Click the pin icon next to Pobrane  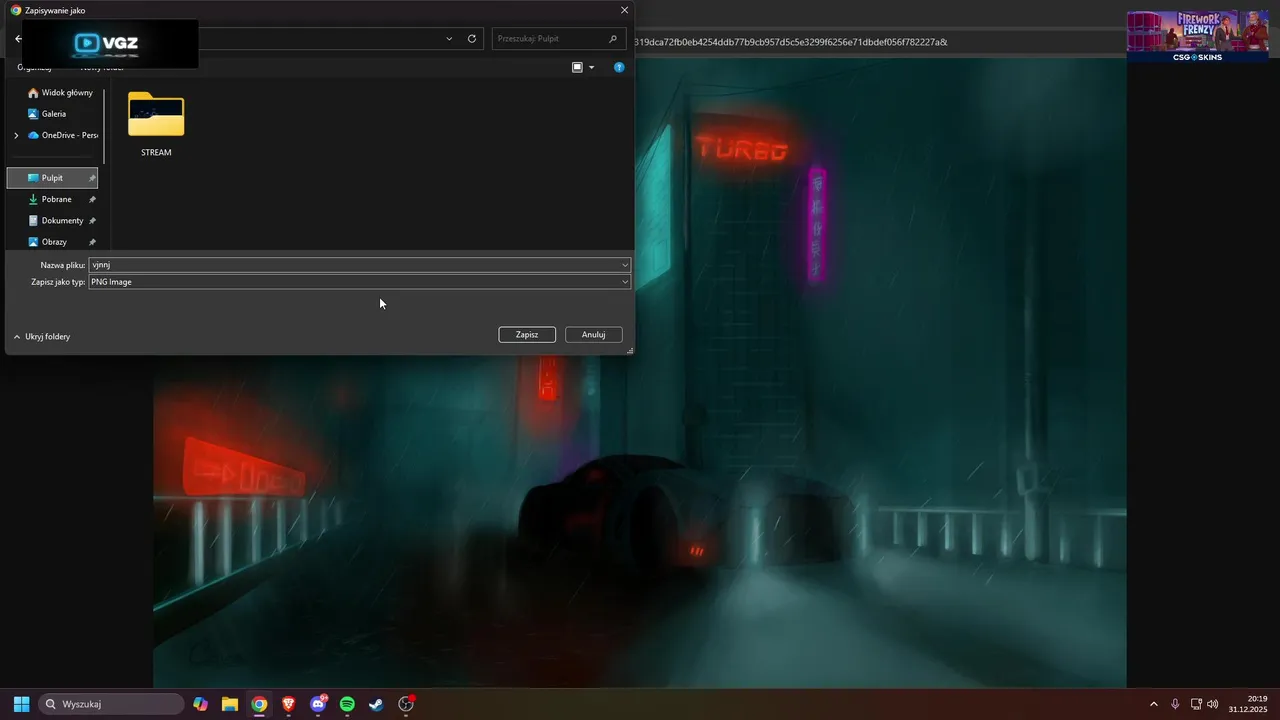point(92,199)
